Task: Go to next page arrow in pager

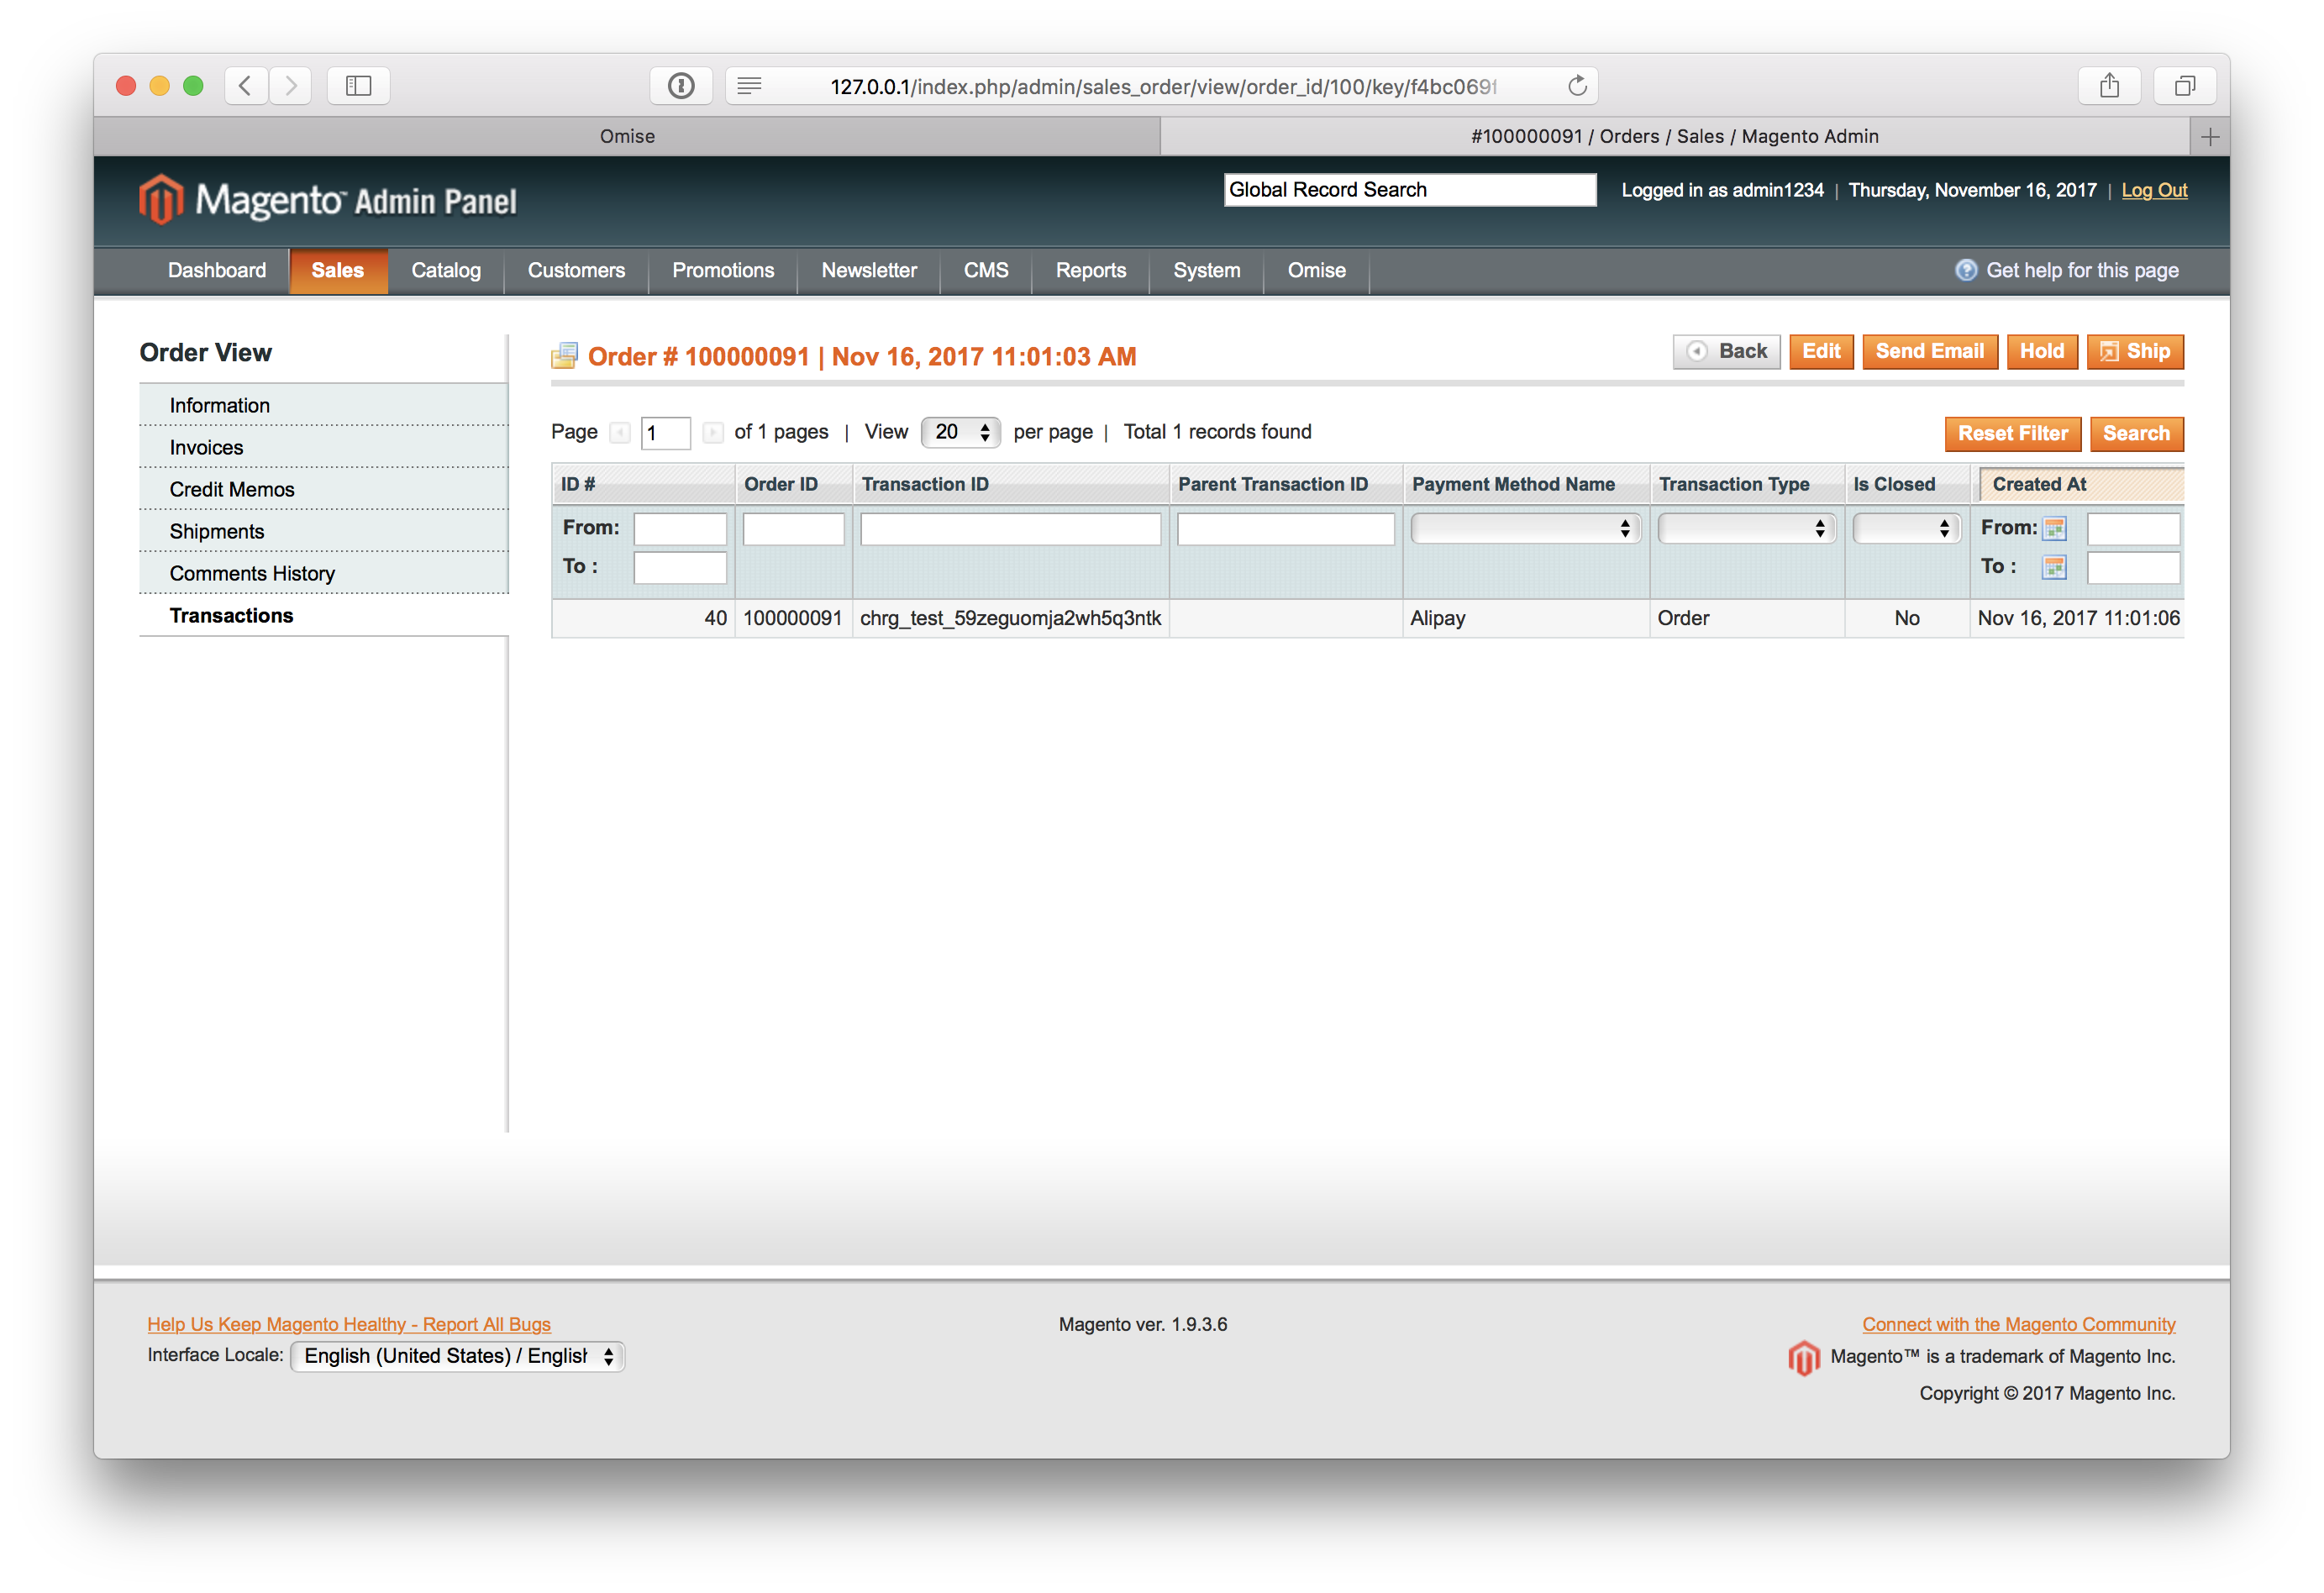Action: pyautogui.click(x=712, y=432)
